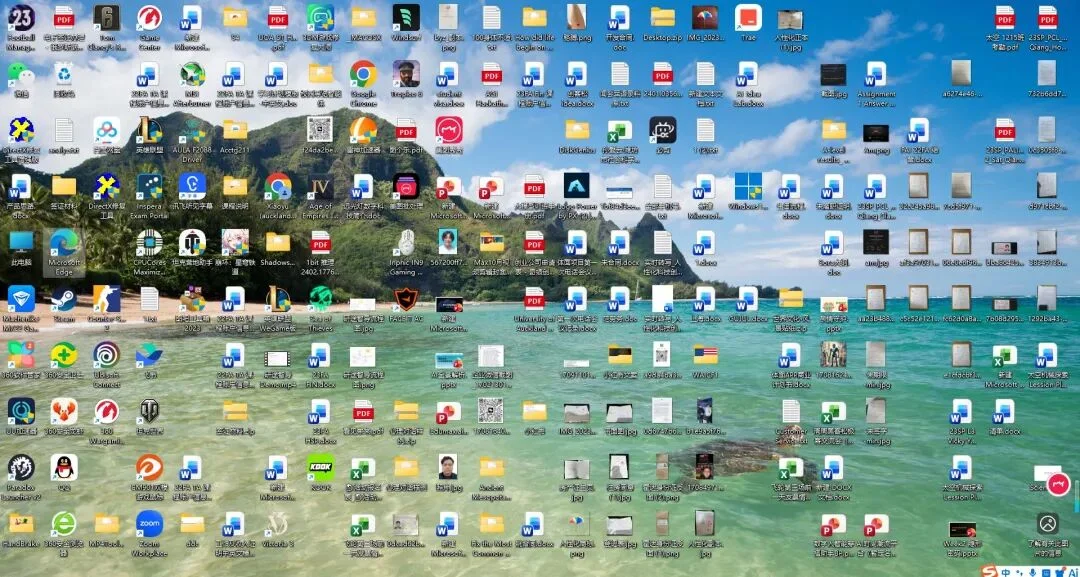This screenshot has width=1080, height=577.
Task: Launch Zoom Workplace app
Action: [x=149, y=524]
